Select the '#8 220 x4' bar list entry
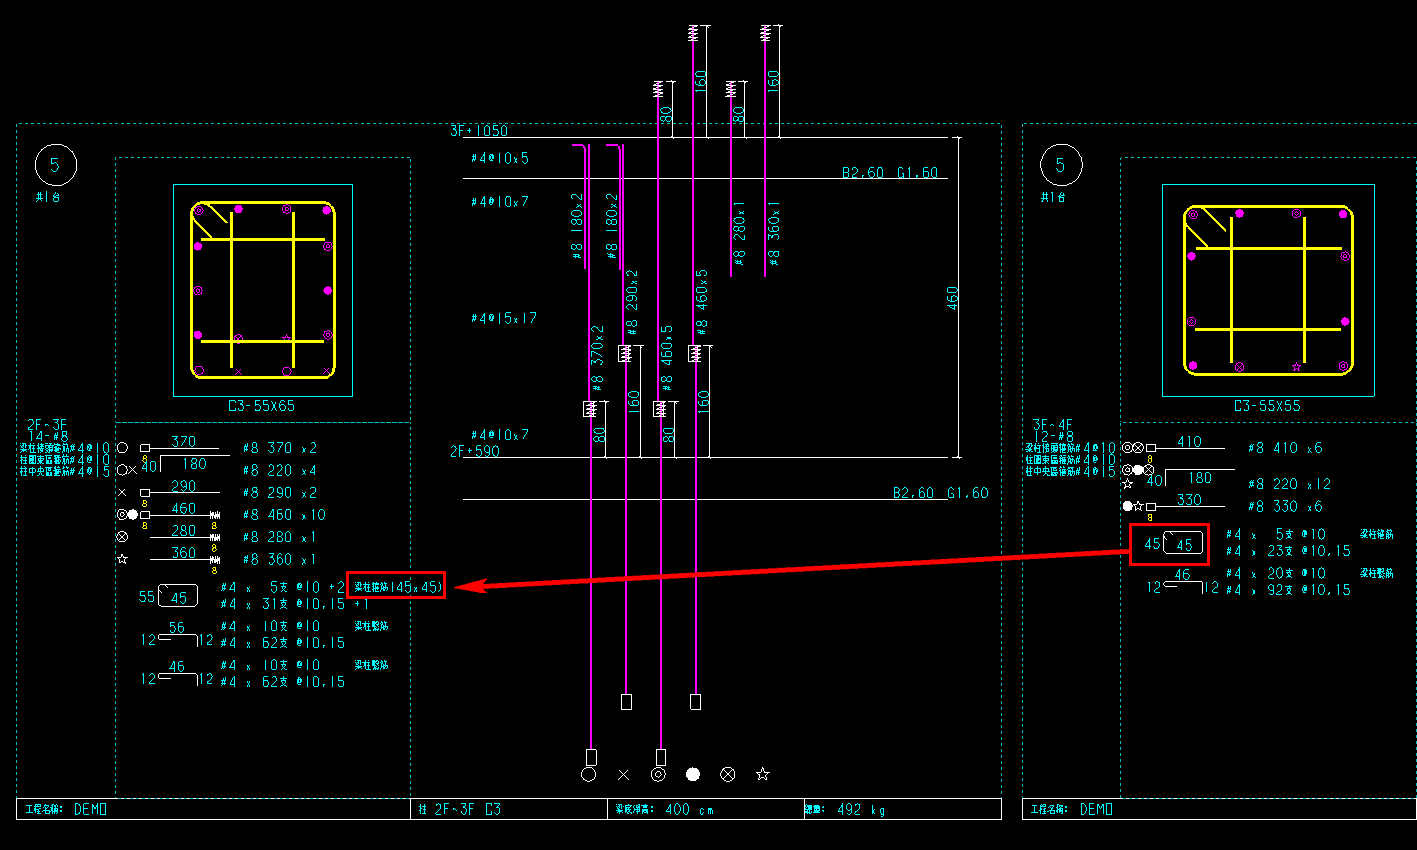This screenshot has height=850, width=1417. pos(280,470)
